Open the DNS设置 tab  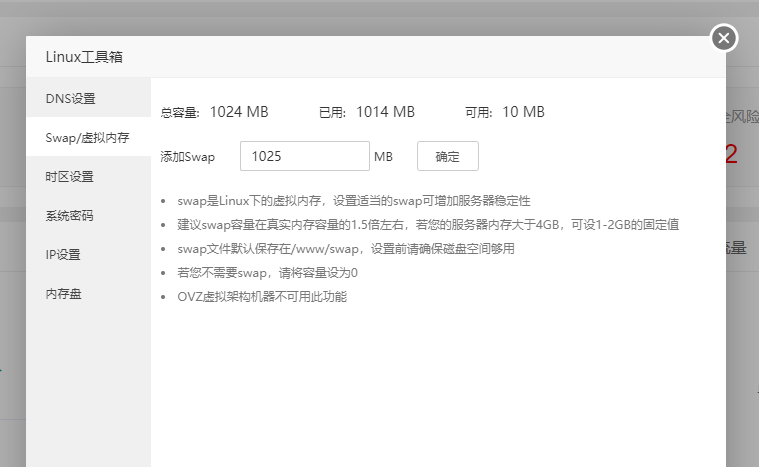pyautogui.click(x=88, y=98)
